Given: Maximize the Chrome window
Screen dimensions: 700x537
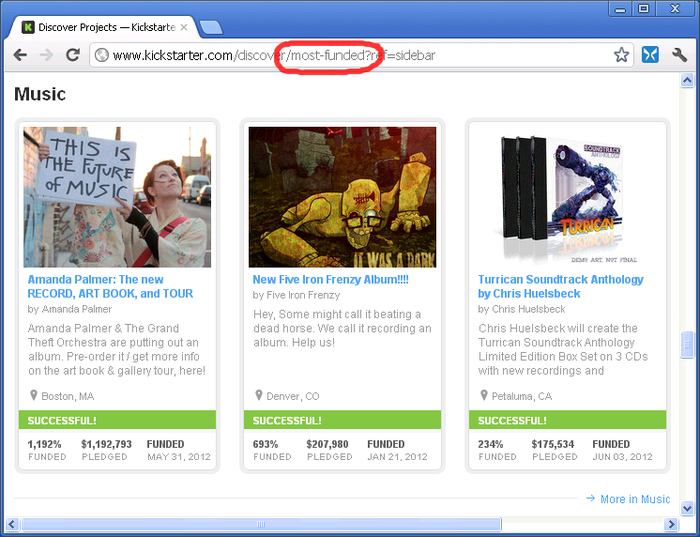Looking at the screenshot, I should point(643,8).
